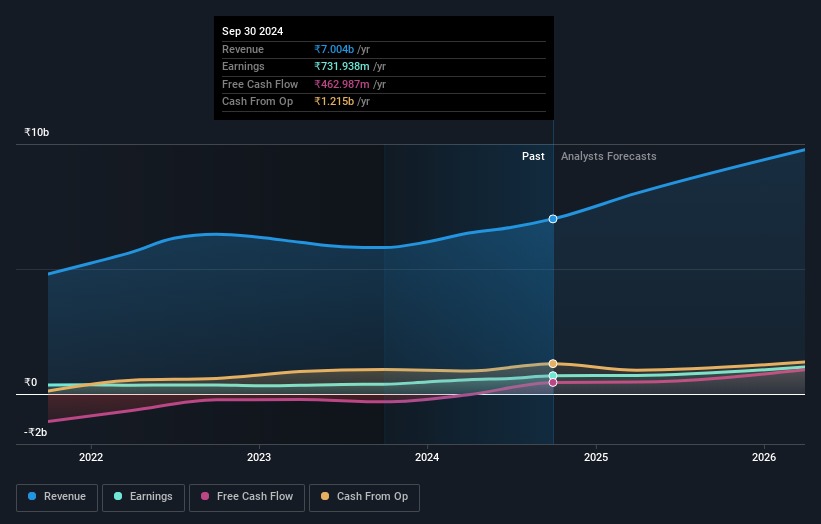
Task: Click the ₹462.987m free cash flow value
Action: 342,84
